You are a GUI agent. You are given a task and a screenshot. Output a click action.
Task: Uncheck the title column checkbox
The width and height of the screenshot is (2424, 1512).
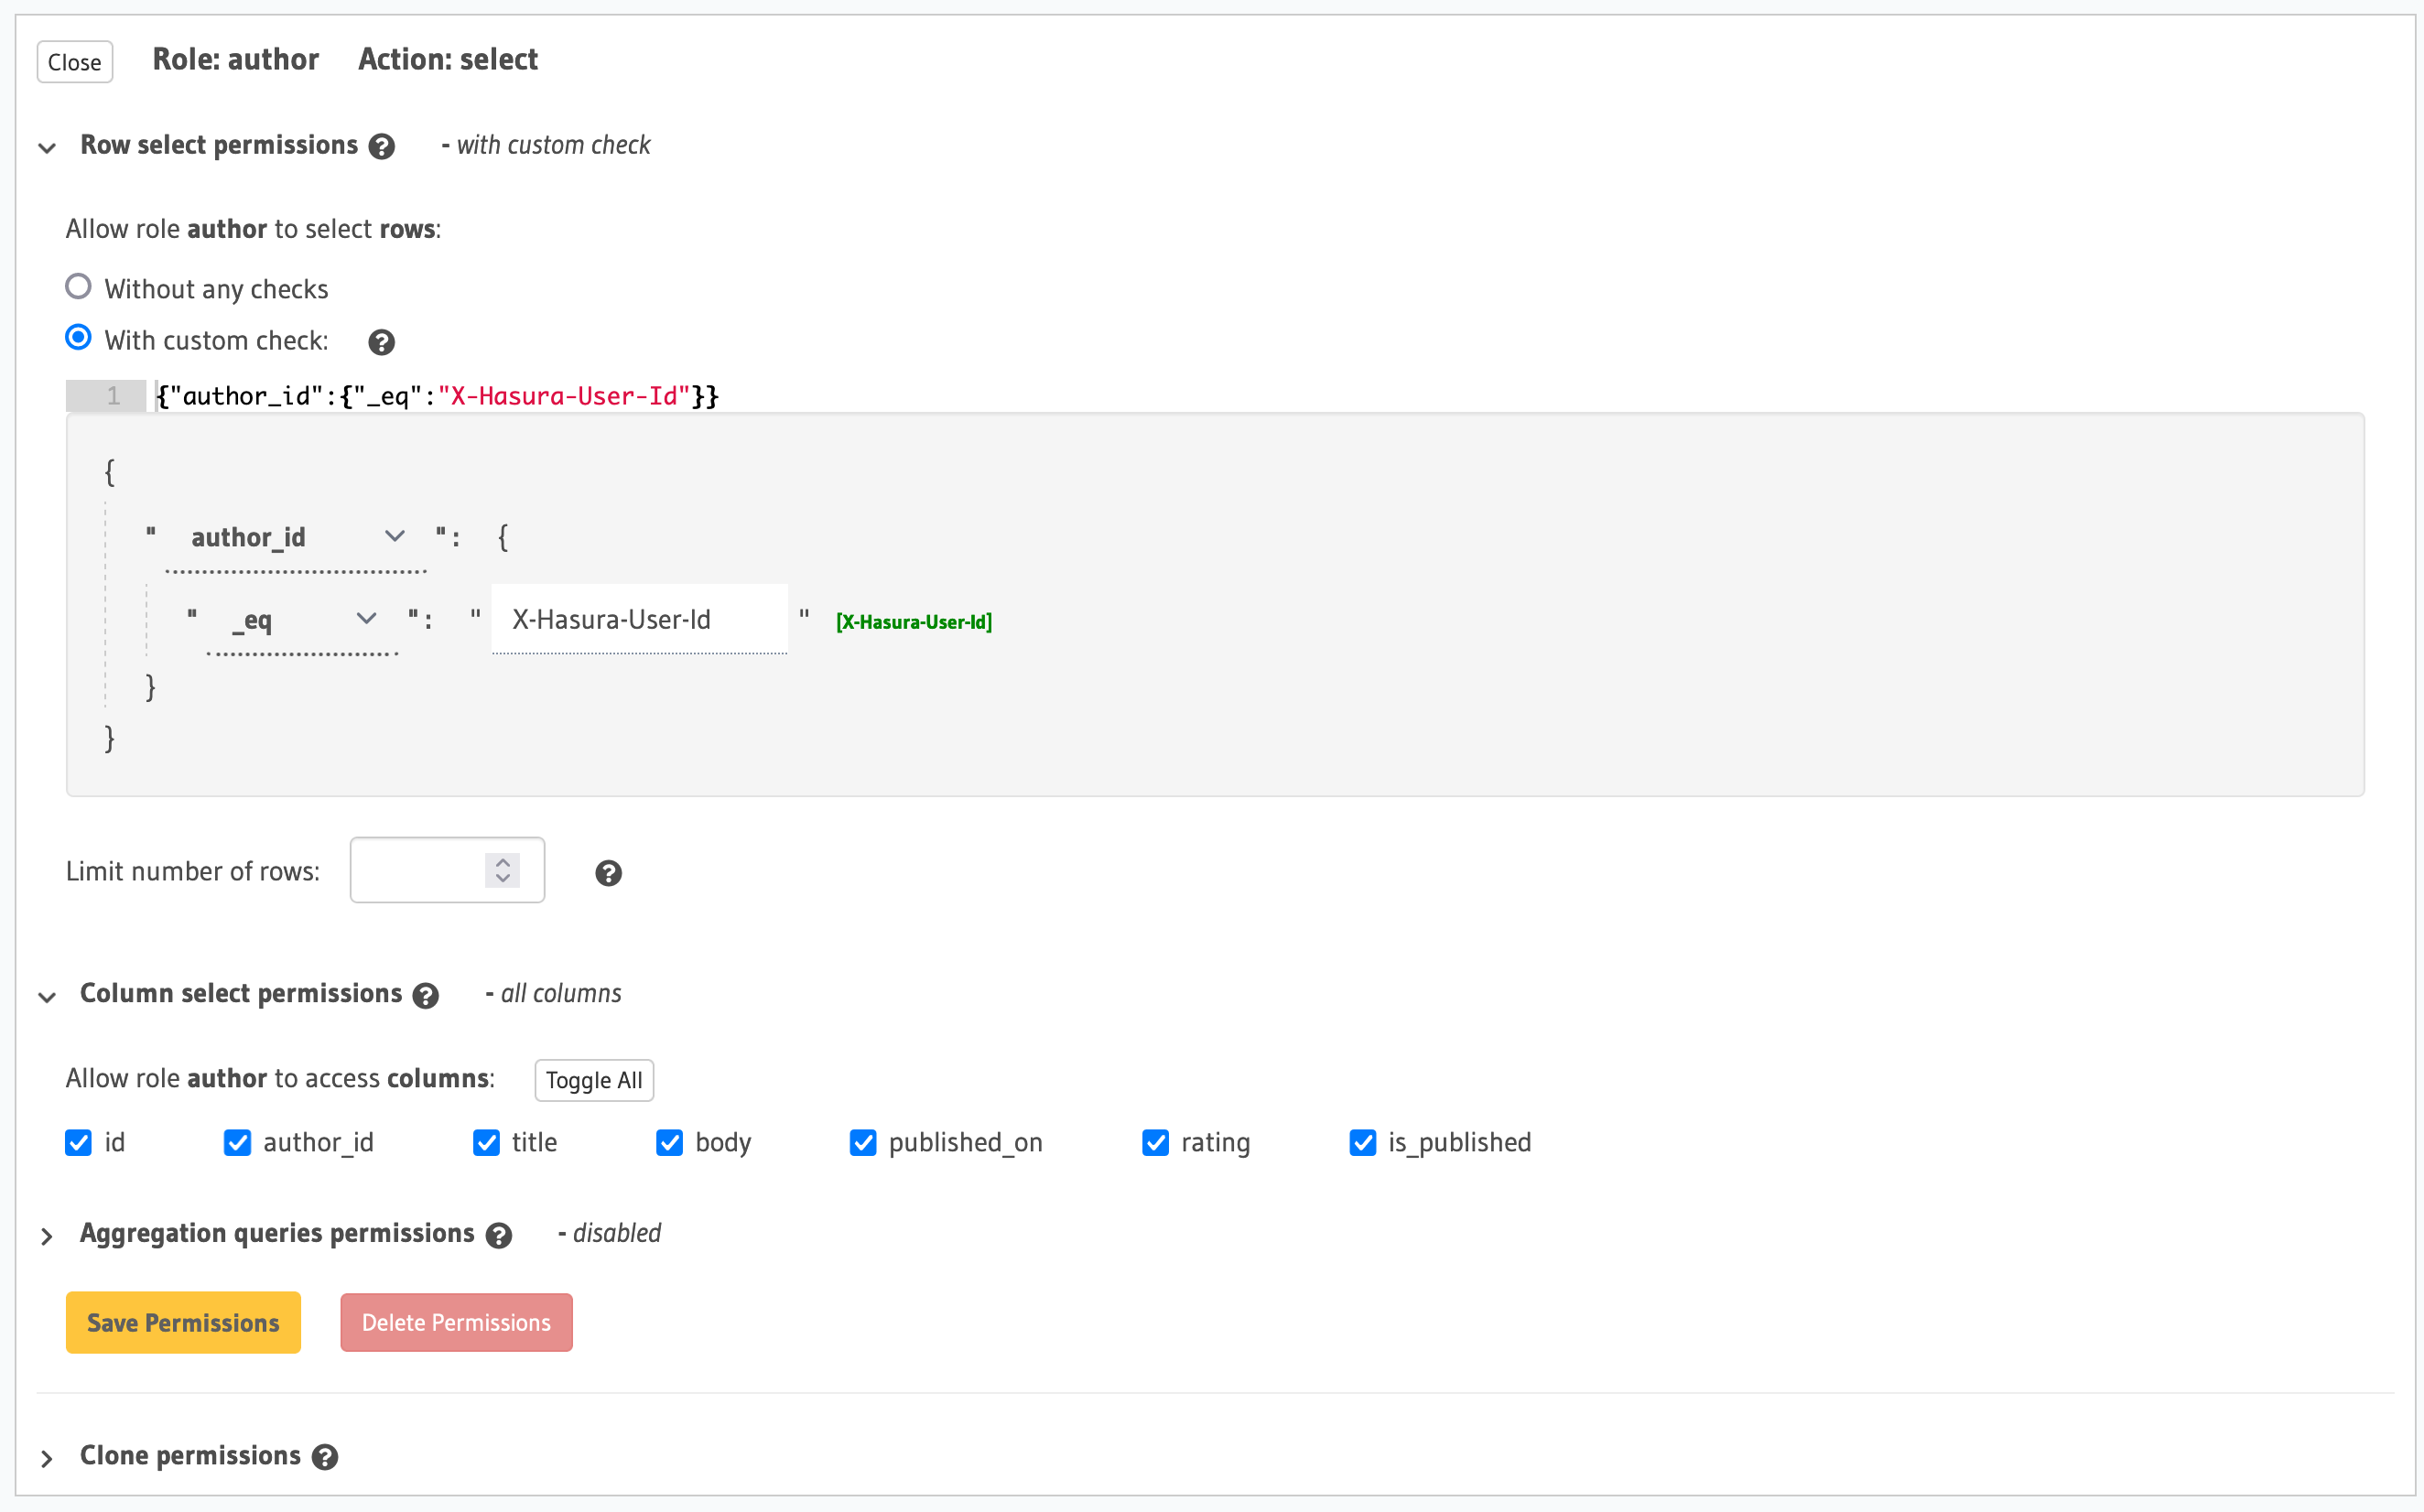(487, 1142)
